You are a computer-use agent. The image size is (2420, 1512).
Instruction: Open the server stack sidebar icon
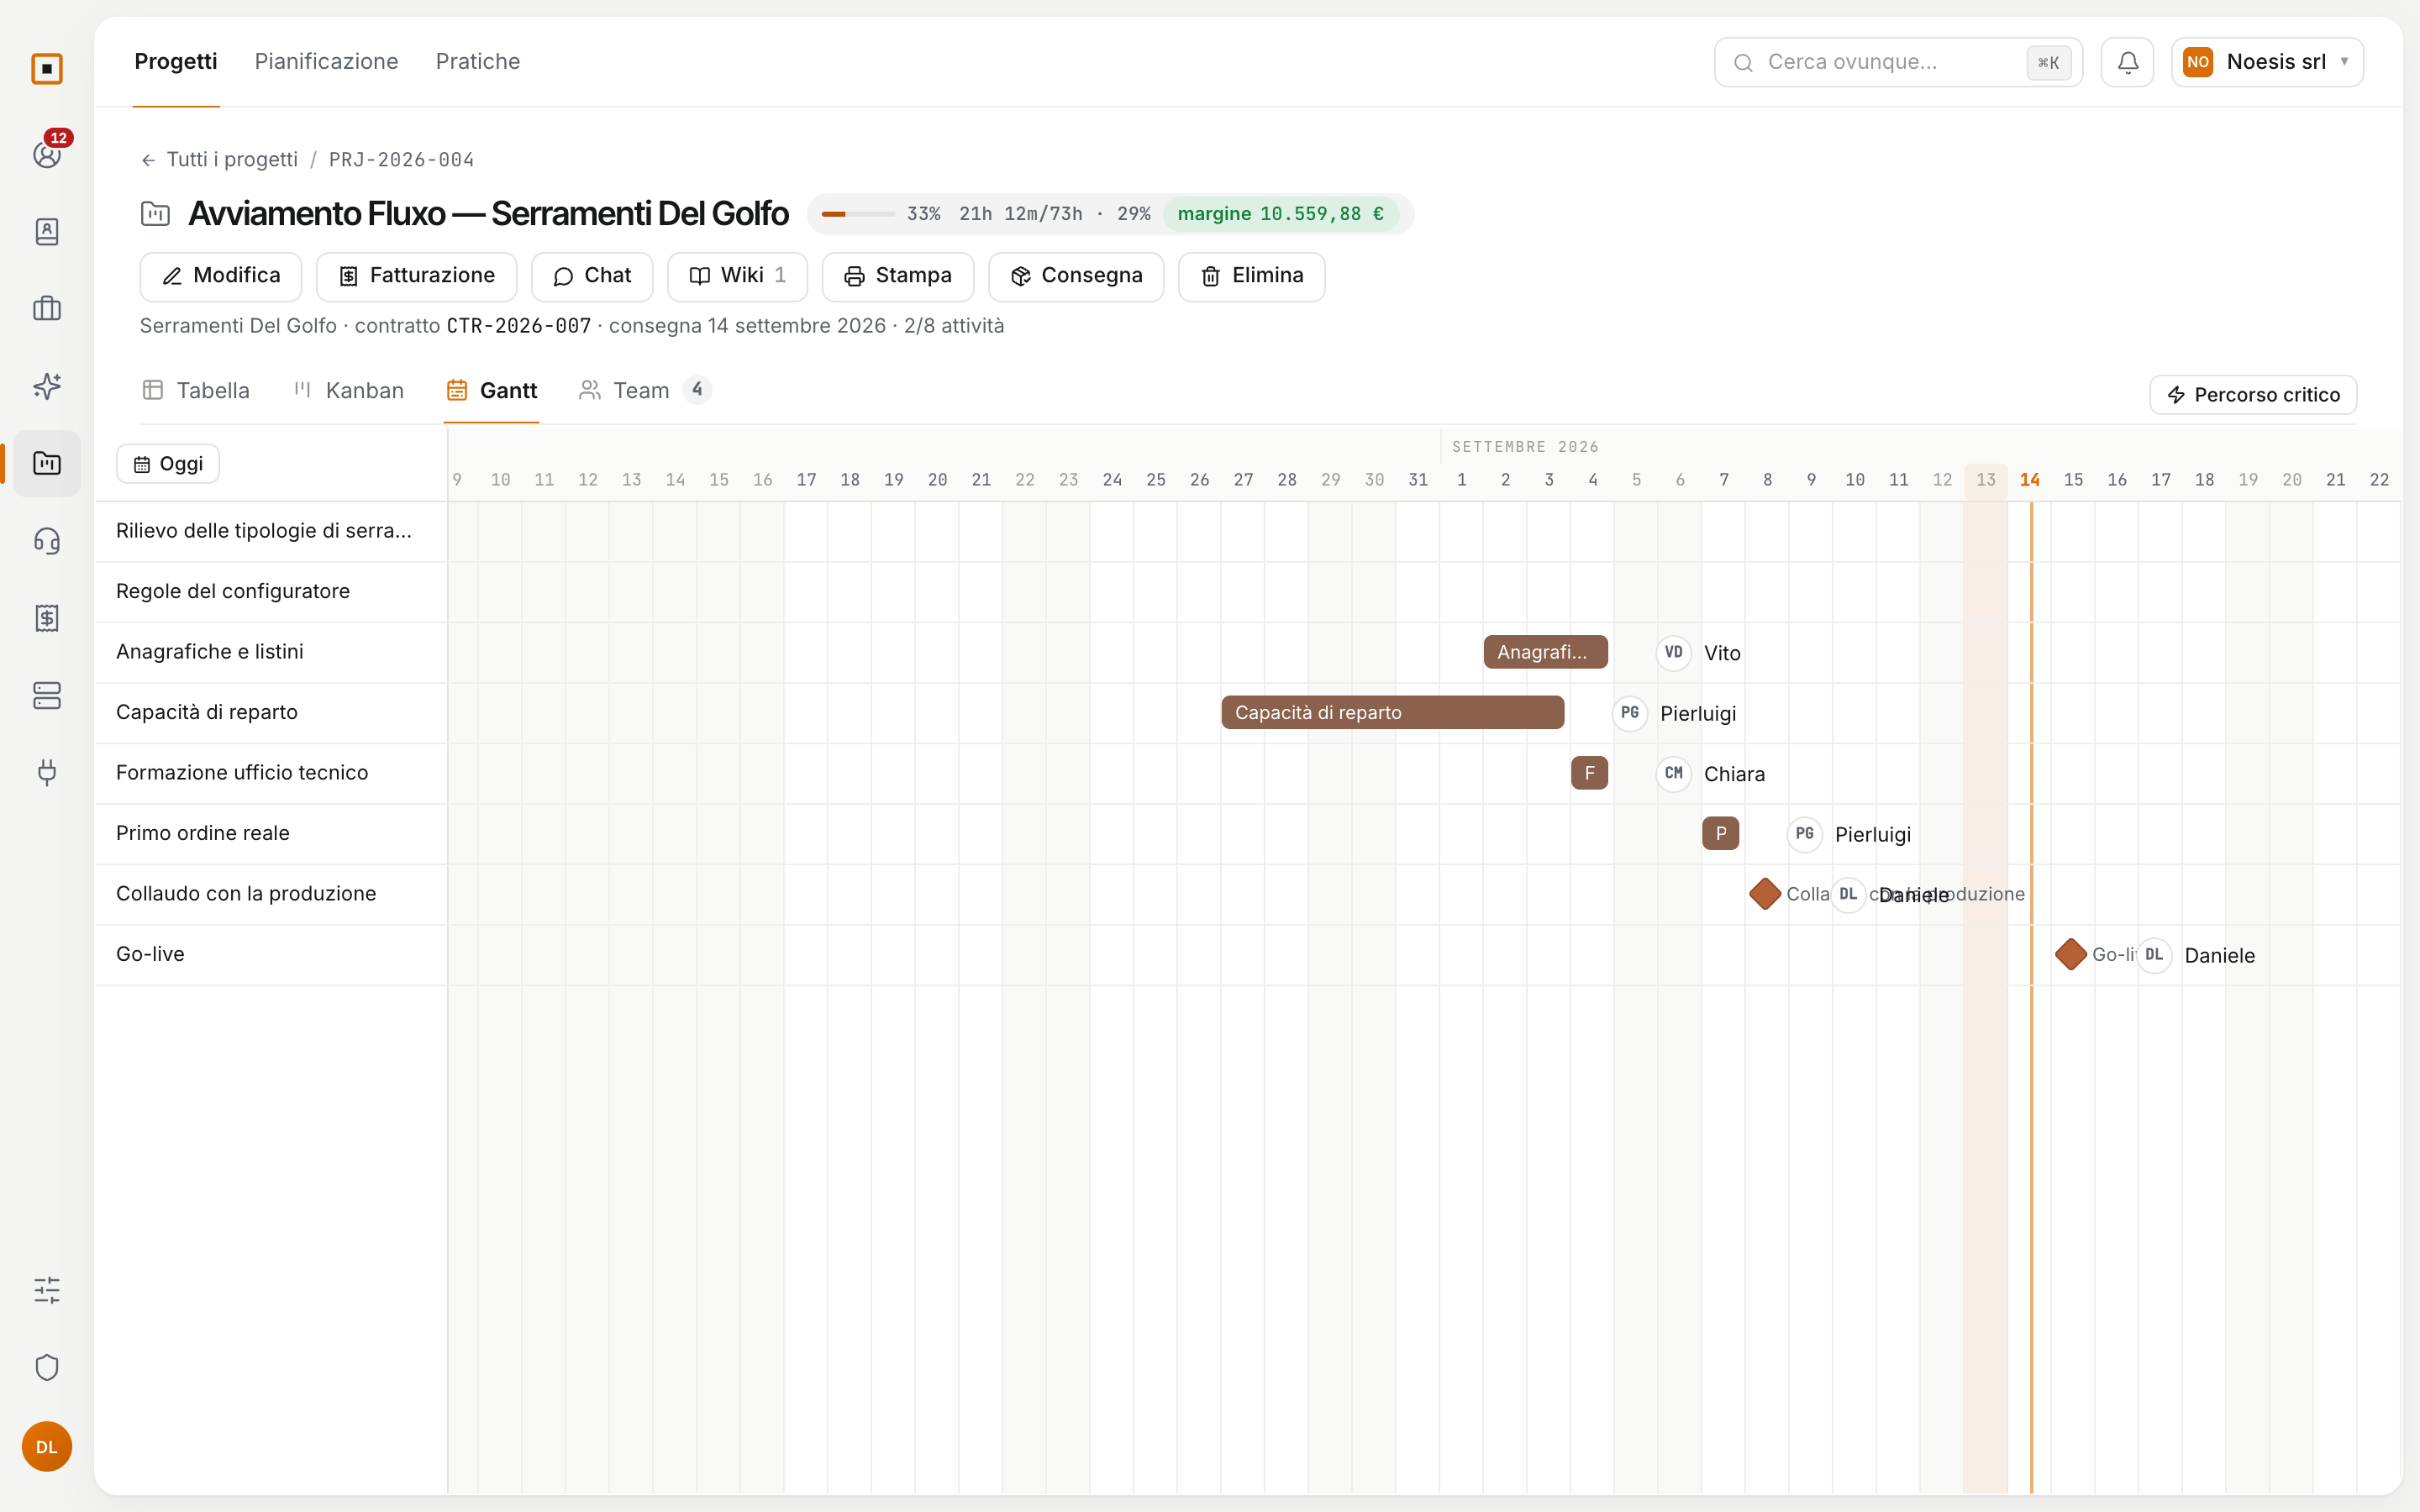[x=47, y=695]
